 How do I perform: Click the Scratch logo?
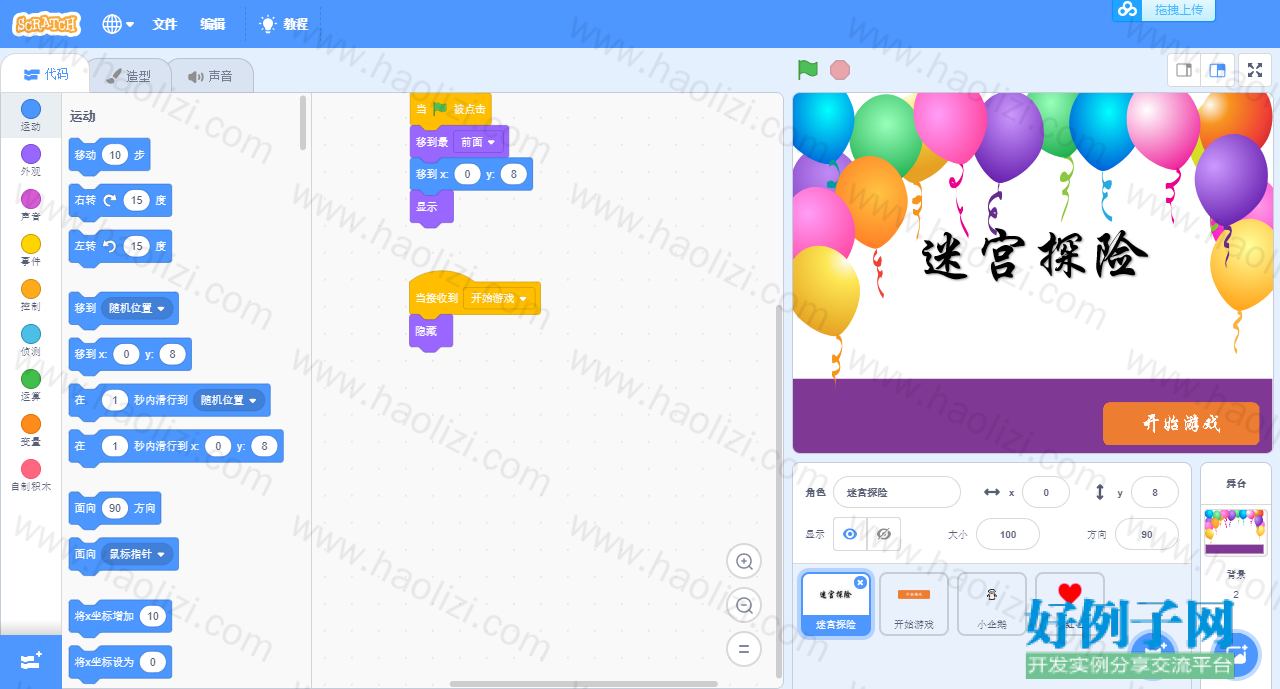47,24
